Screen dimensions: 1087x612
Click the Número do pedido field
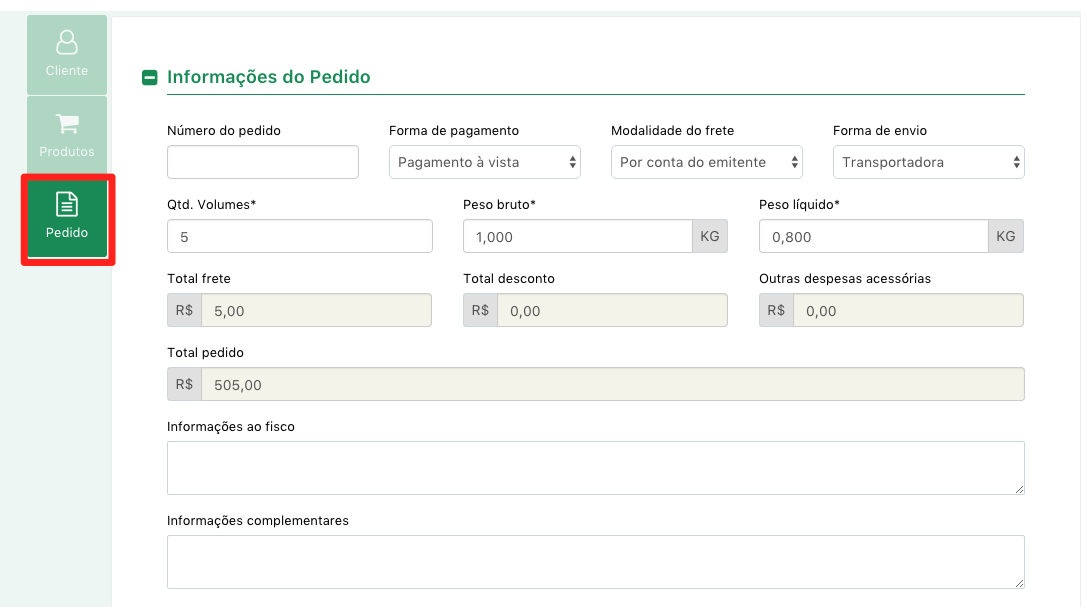tap(263, 162)
